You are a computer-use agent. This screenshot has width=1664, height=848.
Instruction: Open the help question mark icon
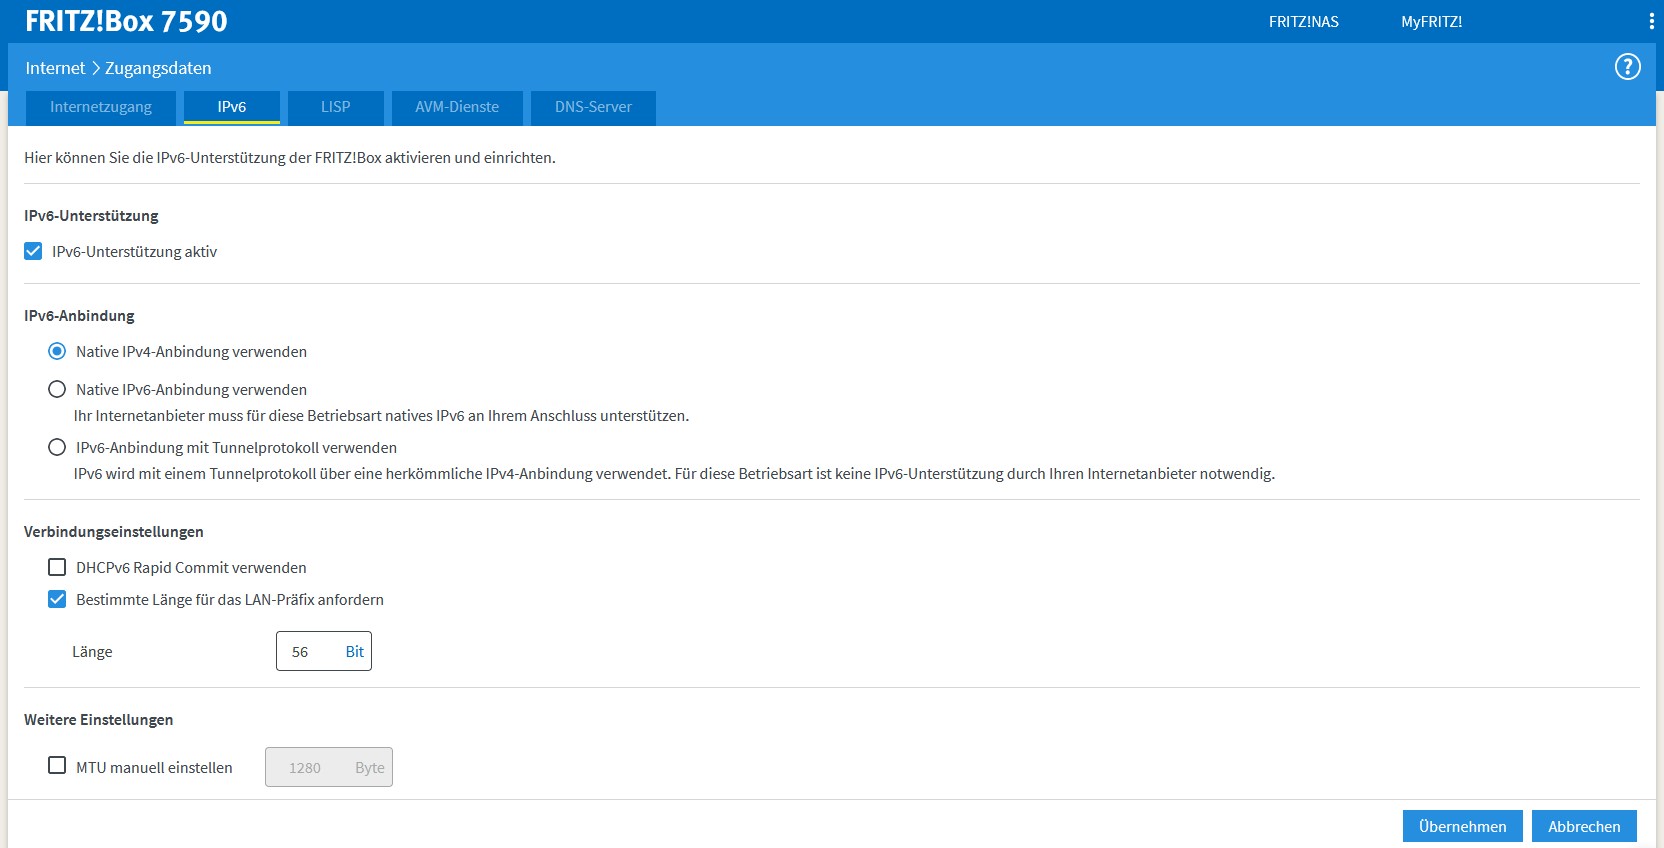tap(1628, 67)
